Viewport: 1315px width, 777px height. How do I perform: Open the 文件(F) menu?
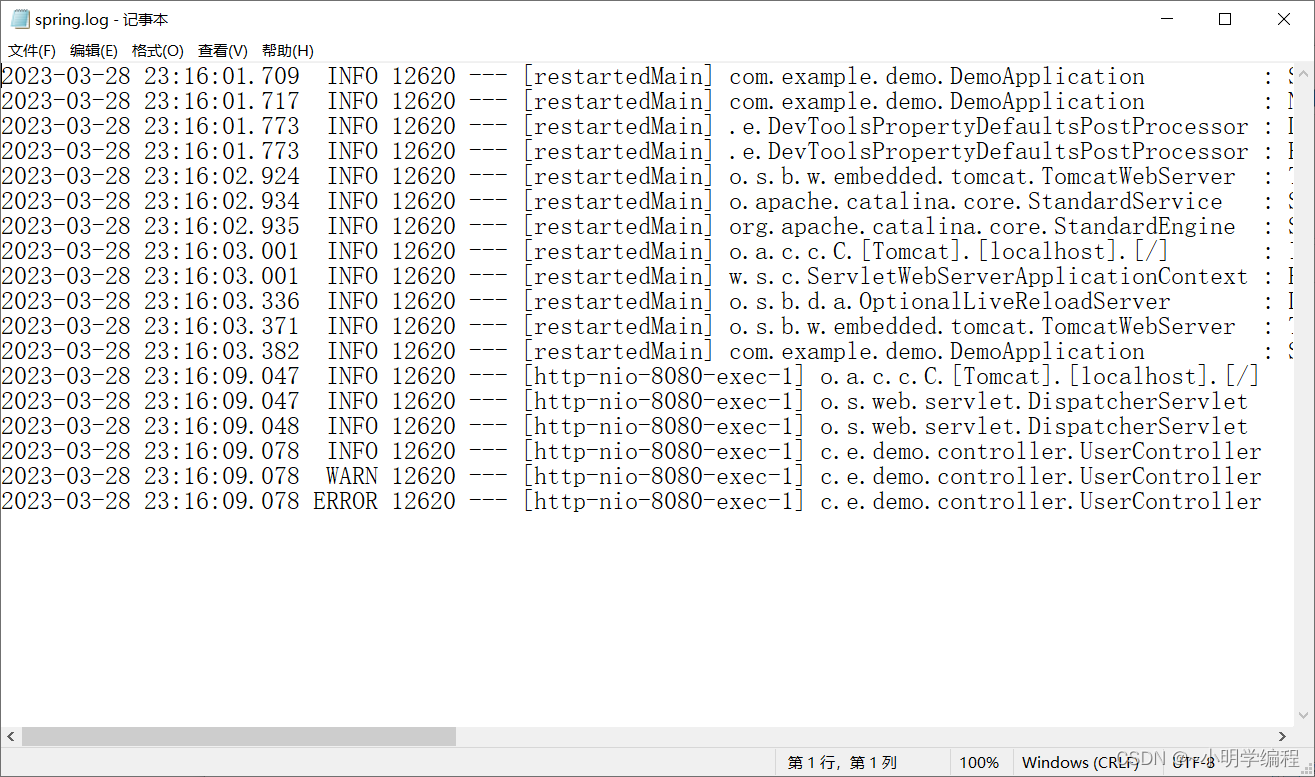(x=32, y=51)
